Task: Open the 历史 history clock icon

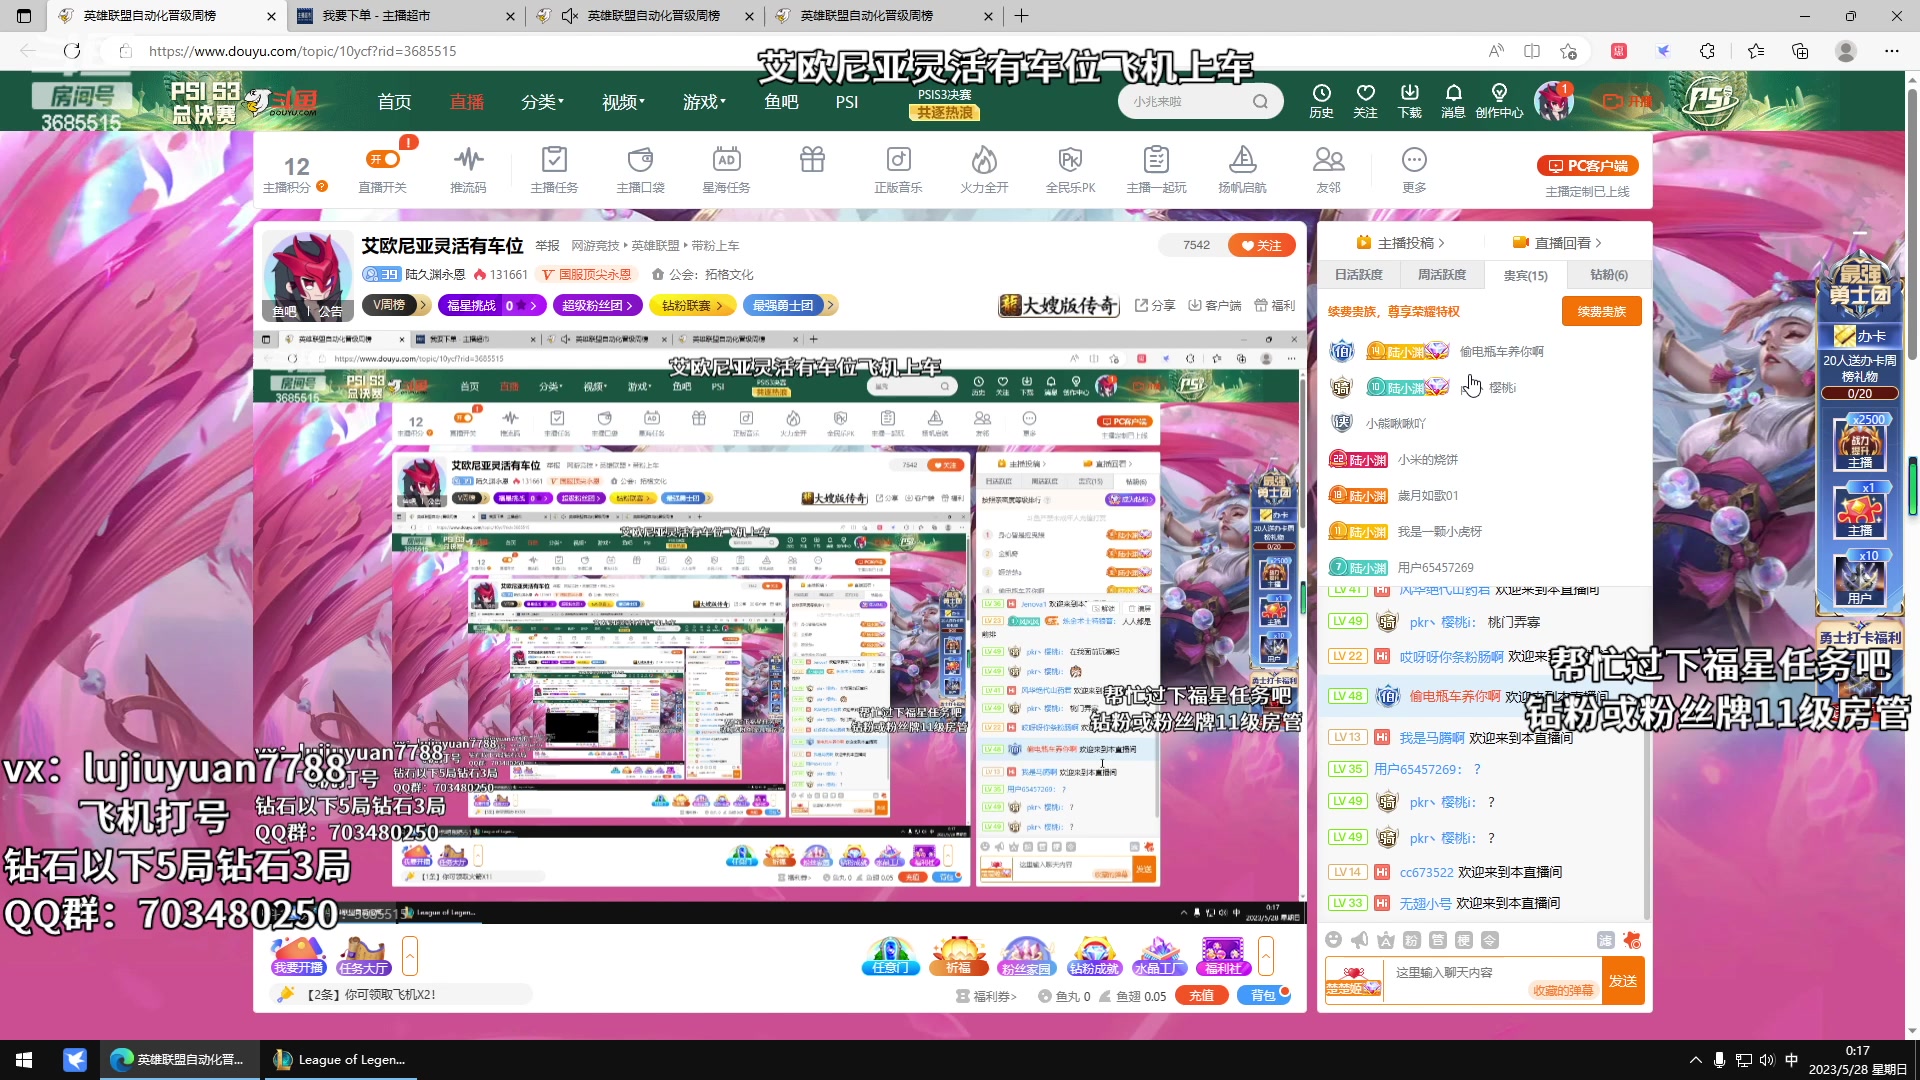Action: point(1321,101)
